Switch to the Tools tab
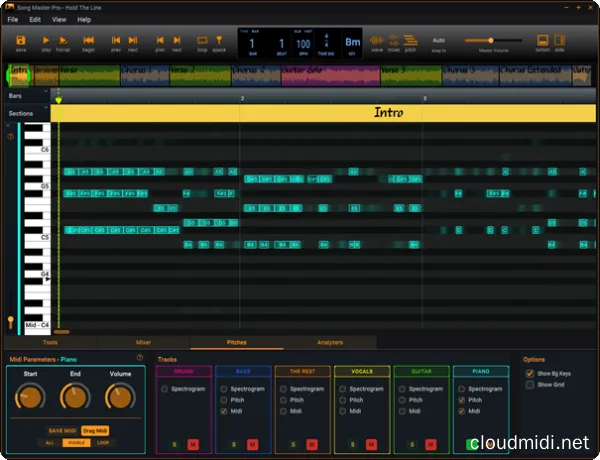This screenshot has height=460, width=600. pos(50,343)
